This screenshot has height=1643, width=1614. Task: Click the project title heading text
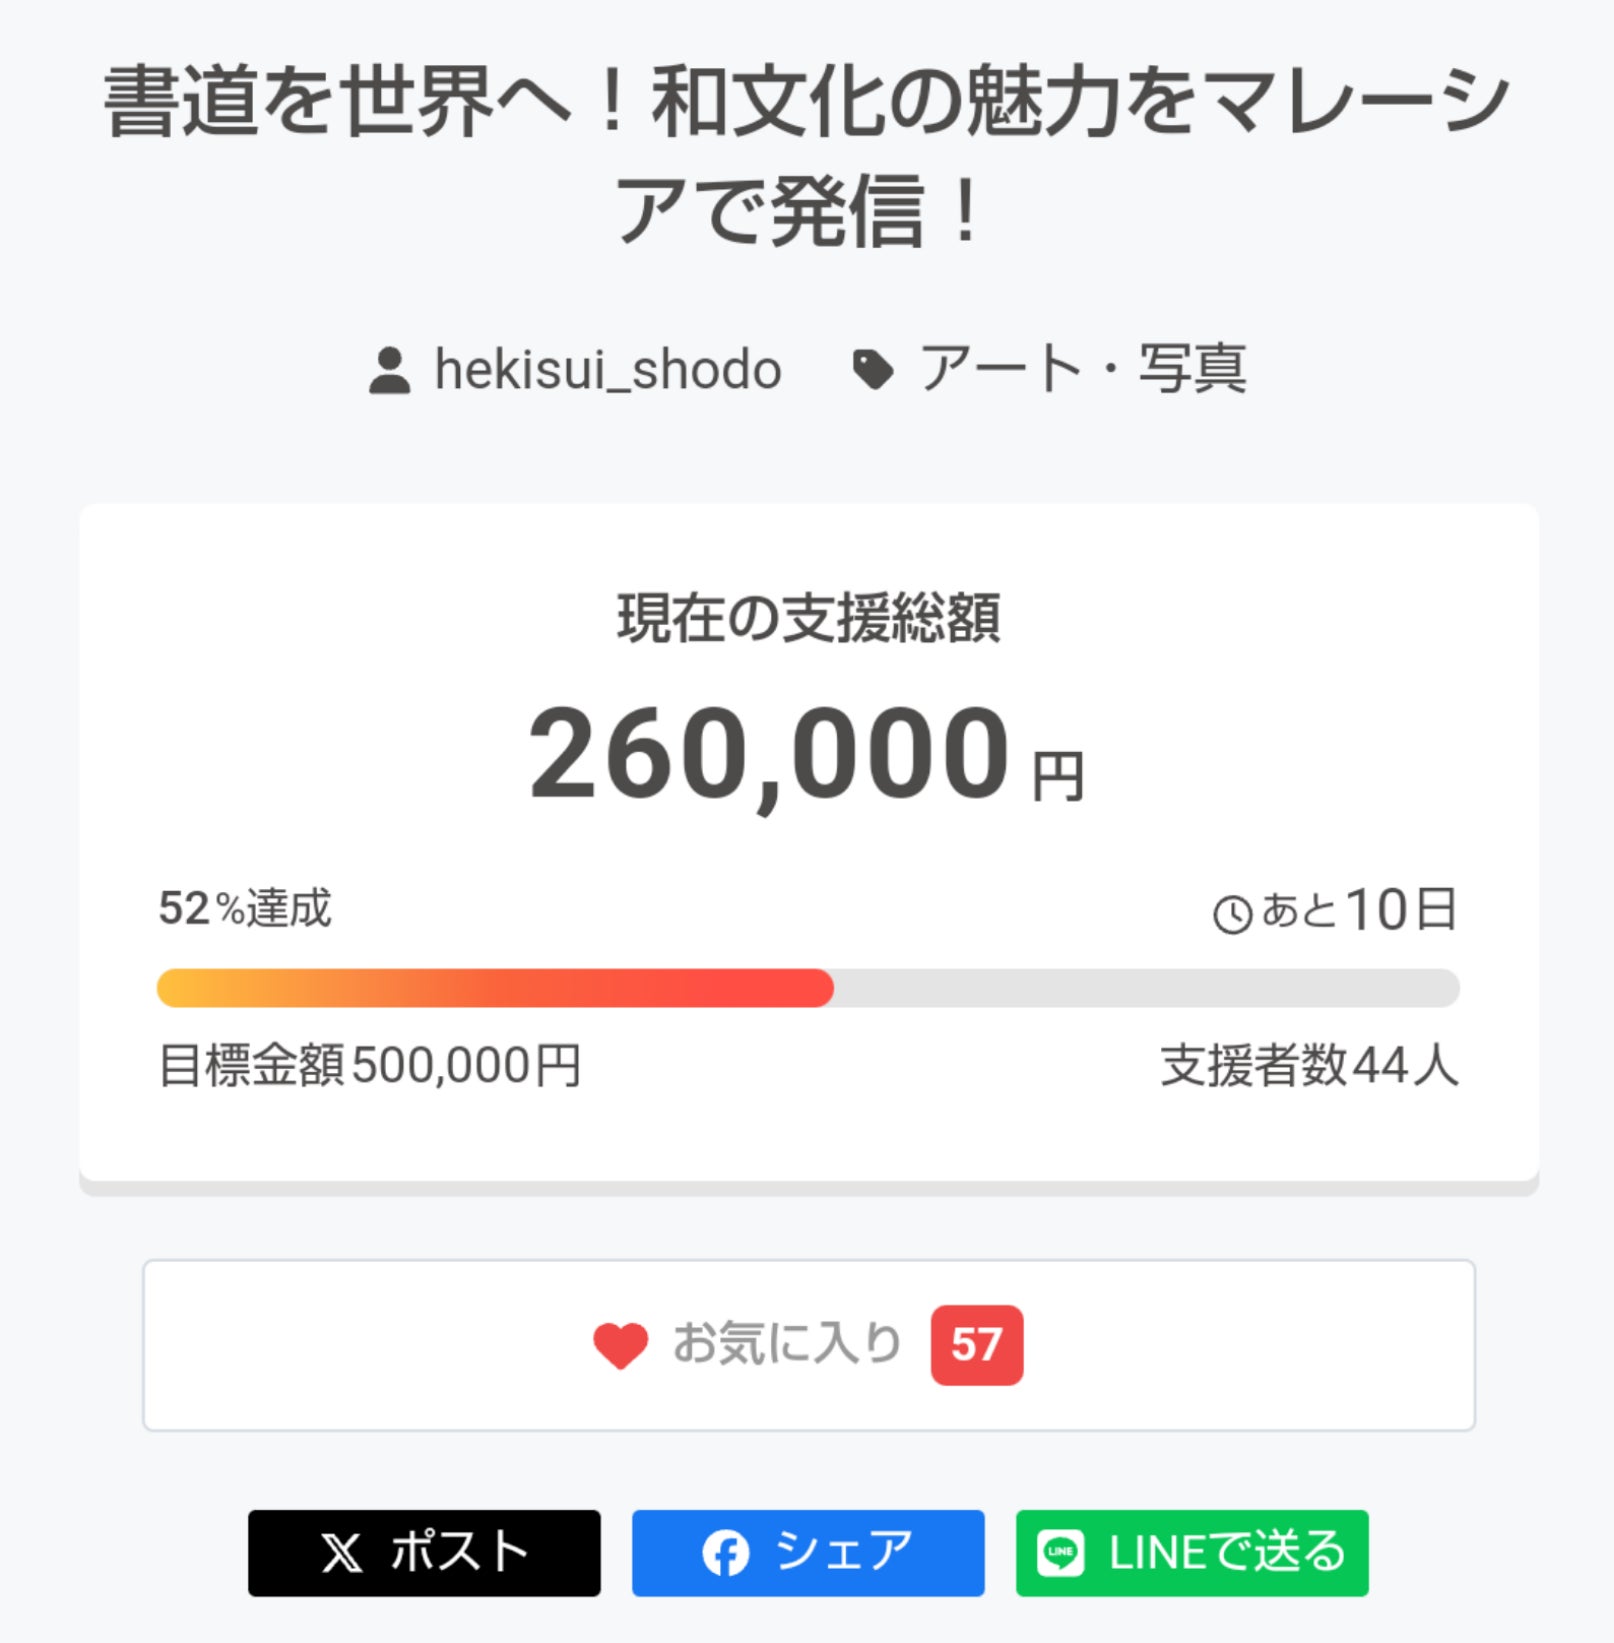pos(807,155)
